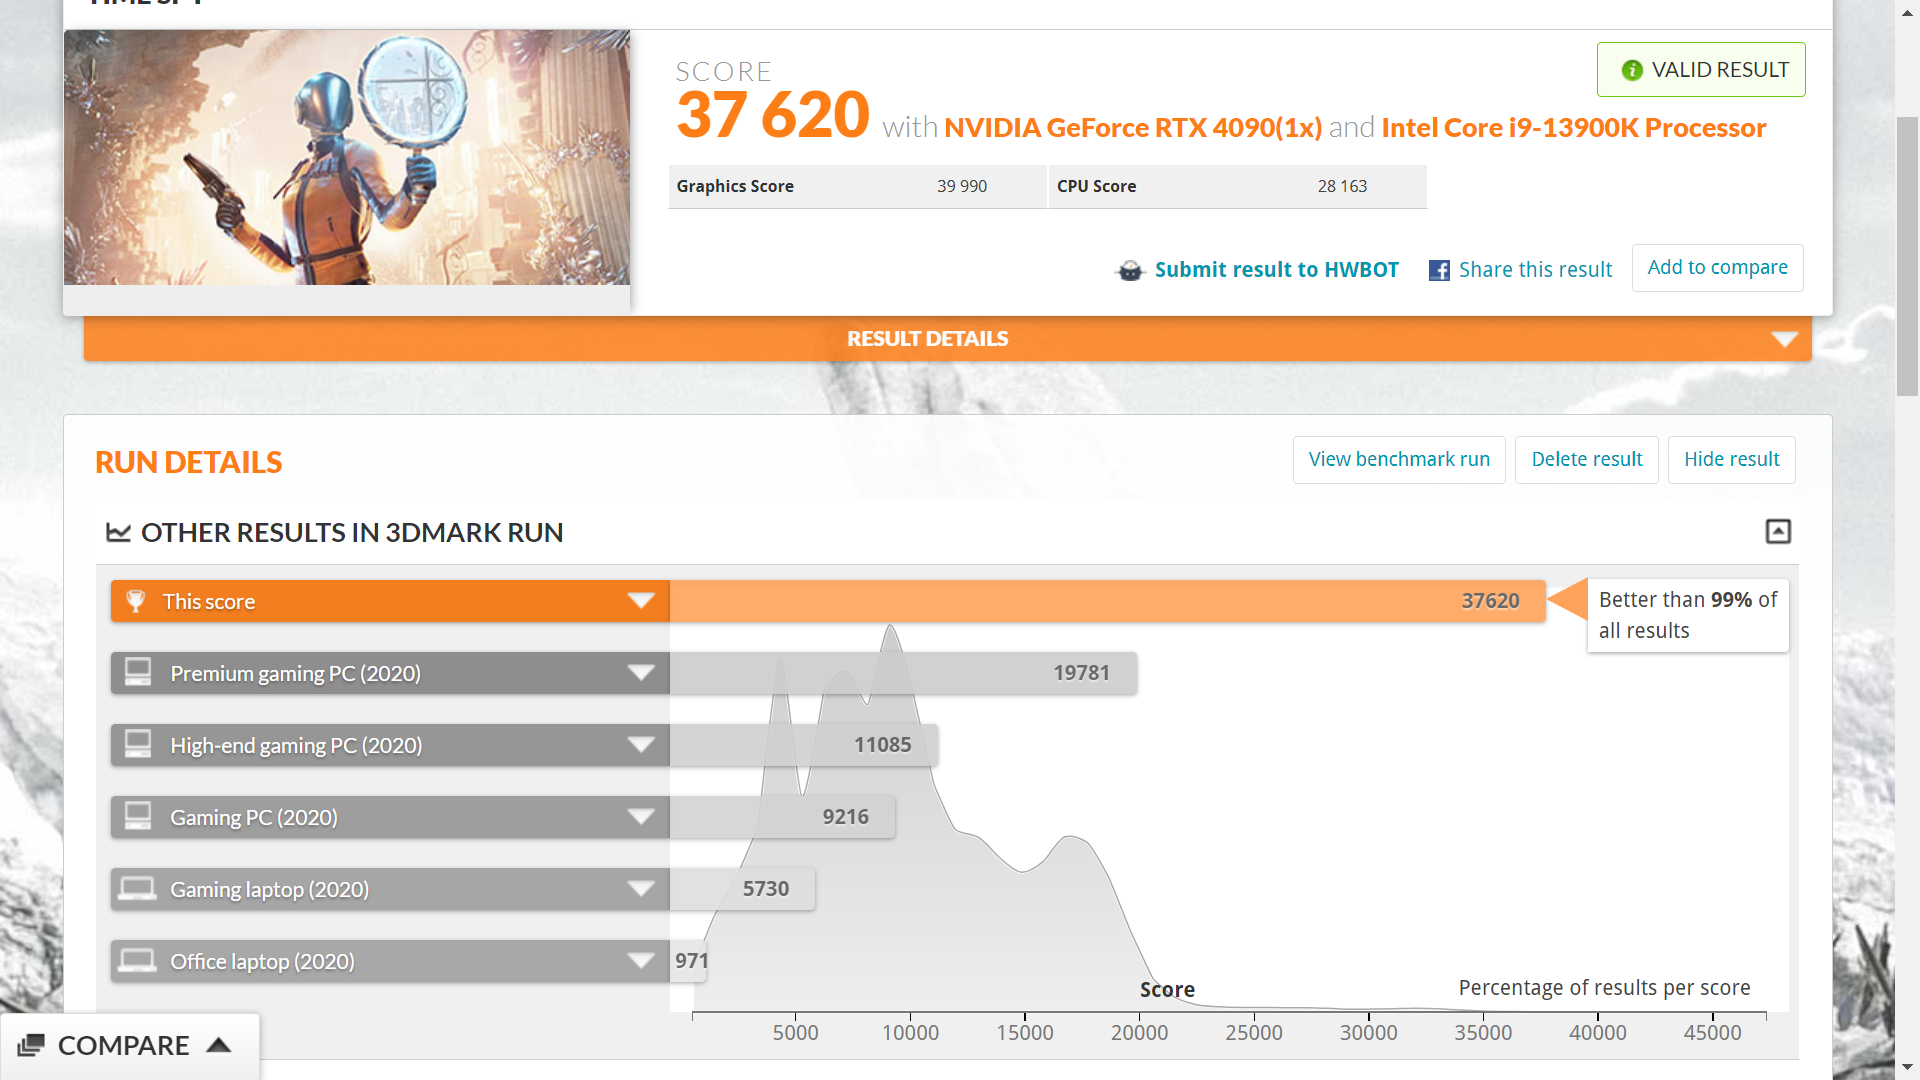Click View benchmark run button

point(1398,459)
